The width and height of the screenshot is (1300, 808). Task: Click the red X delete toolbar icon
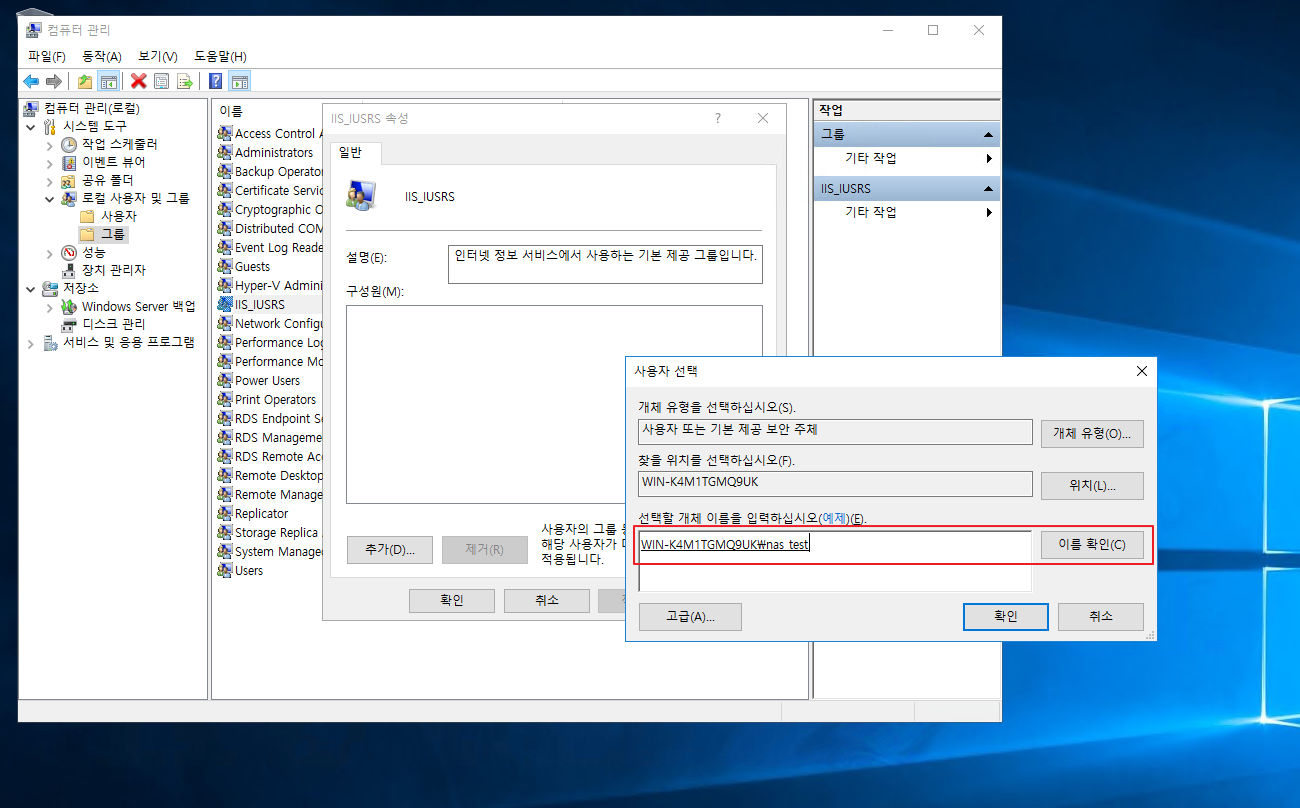tap(139, 81)
